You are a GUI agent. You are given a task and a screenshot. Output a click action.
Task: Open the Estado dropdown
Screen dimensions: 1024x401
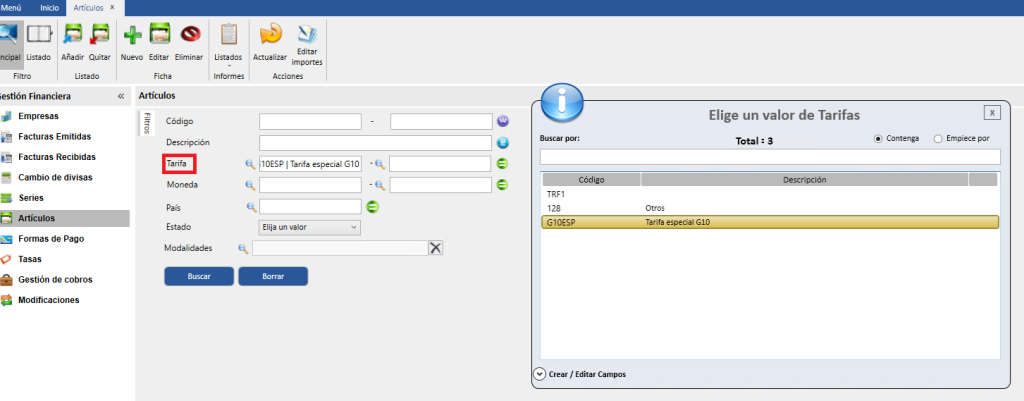309,227
